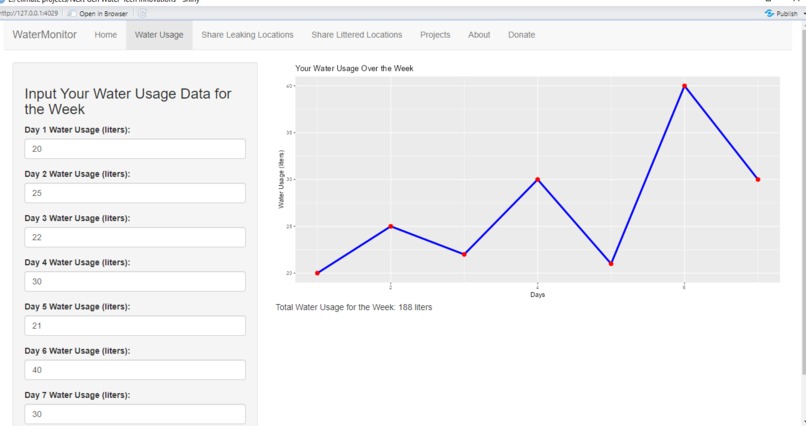Image resolution: width=806 pixels, height=426 pixels.
Task: Click the Open in Browser button
Action: pyautogui.click(x=98, y=13)
